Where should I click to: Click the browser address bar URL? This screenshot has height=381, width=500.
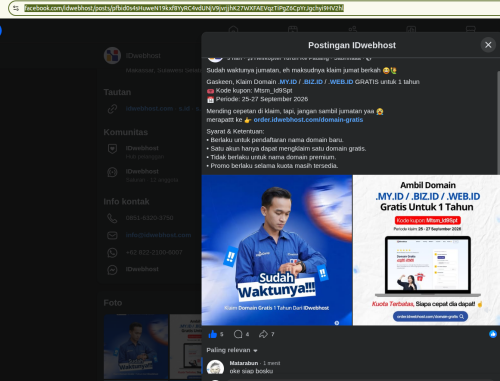click(x=184, y=8)
